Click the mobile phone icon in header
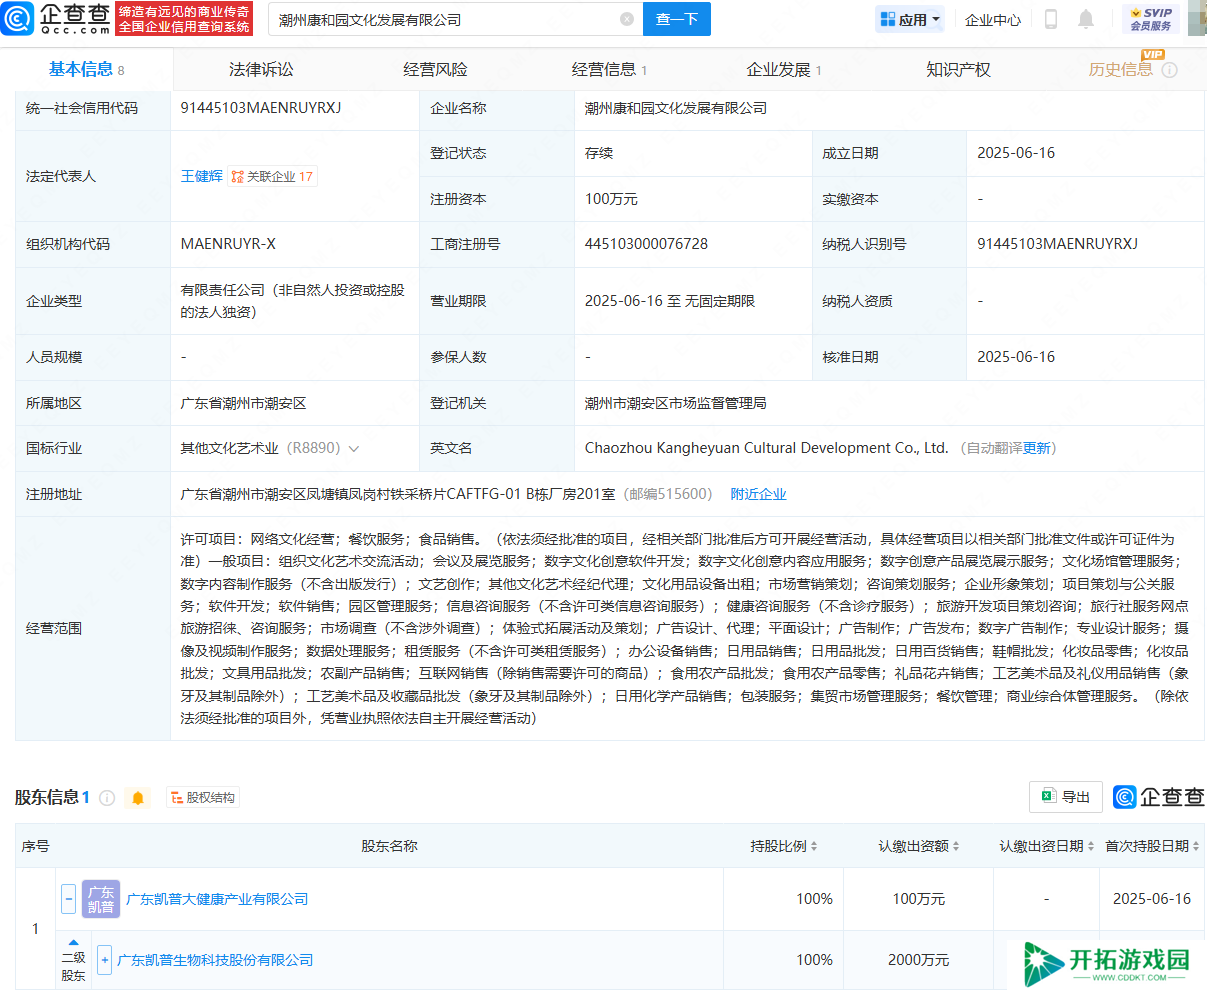This screenshot has width=1207, height=990. pyautogui.click(x=1051, y=19)
